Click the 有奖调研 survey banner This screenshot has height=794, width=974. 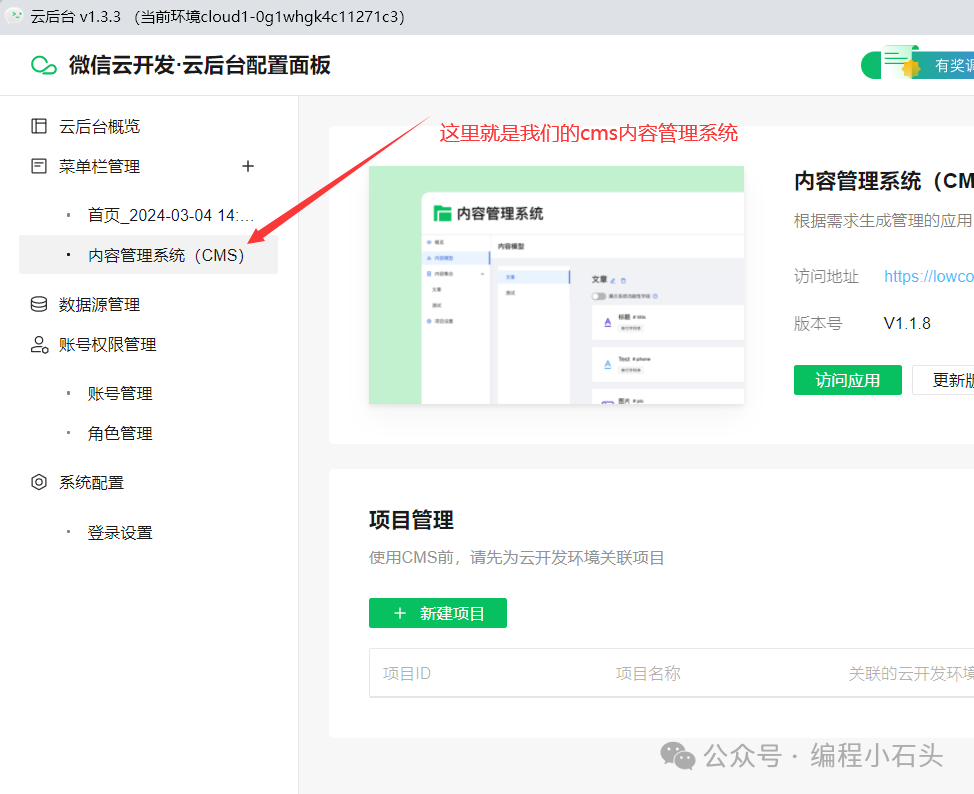coord(917,65)
